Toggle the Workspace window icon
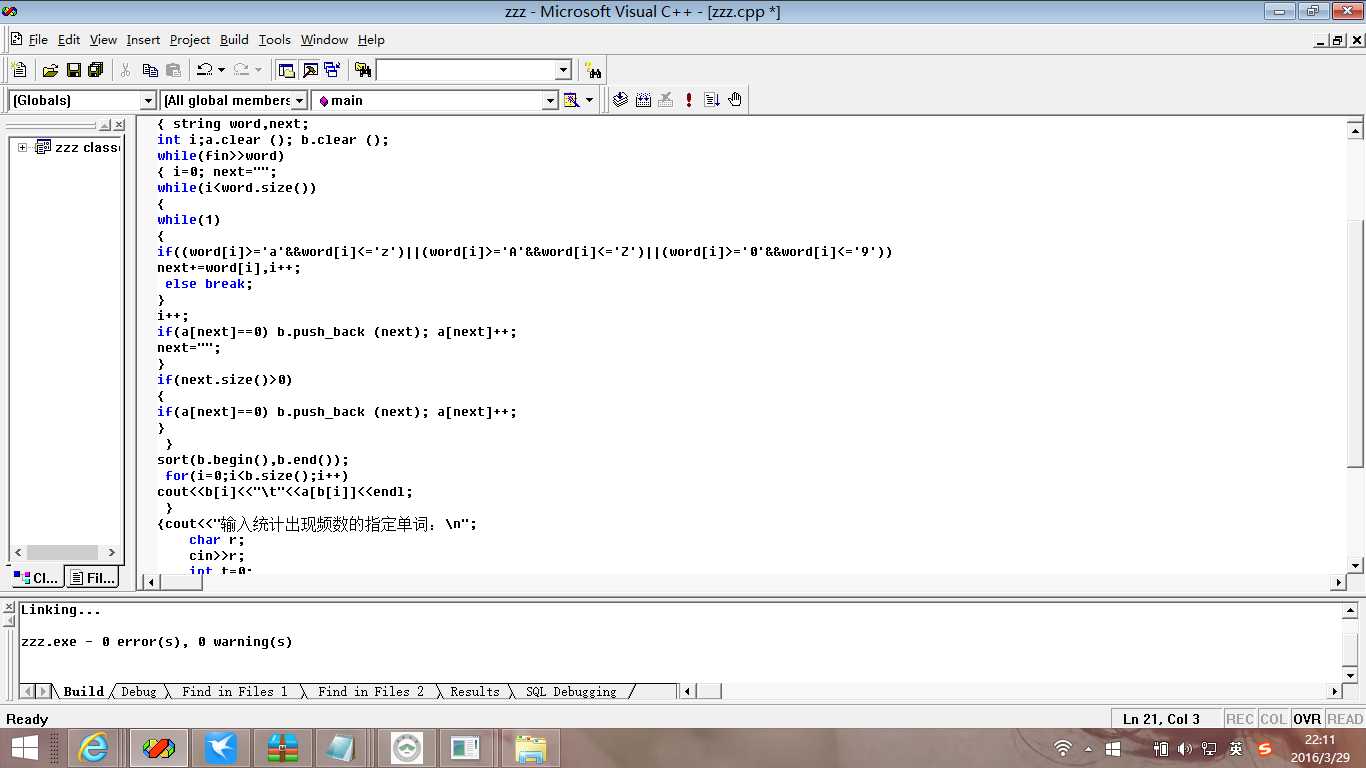Screen dimensions: 1366x768 [x=287, y=70]
